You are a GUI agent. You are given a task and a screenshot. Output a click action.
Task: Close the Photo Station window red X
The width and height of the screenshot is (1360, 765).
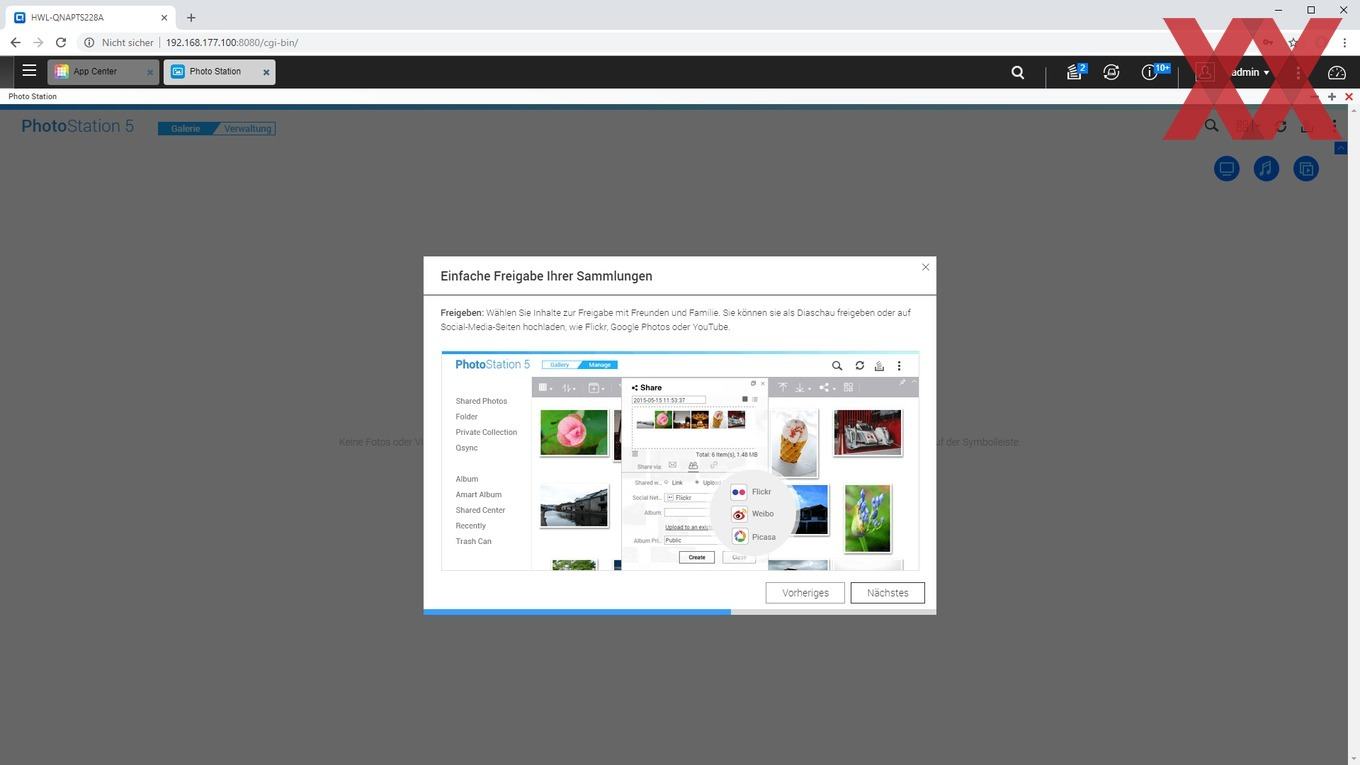[1349, 97]
